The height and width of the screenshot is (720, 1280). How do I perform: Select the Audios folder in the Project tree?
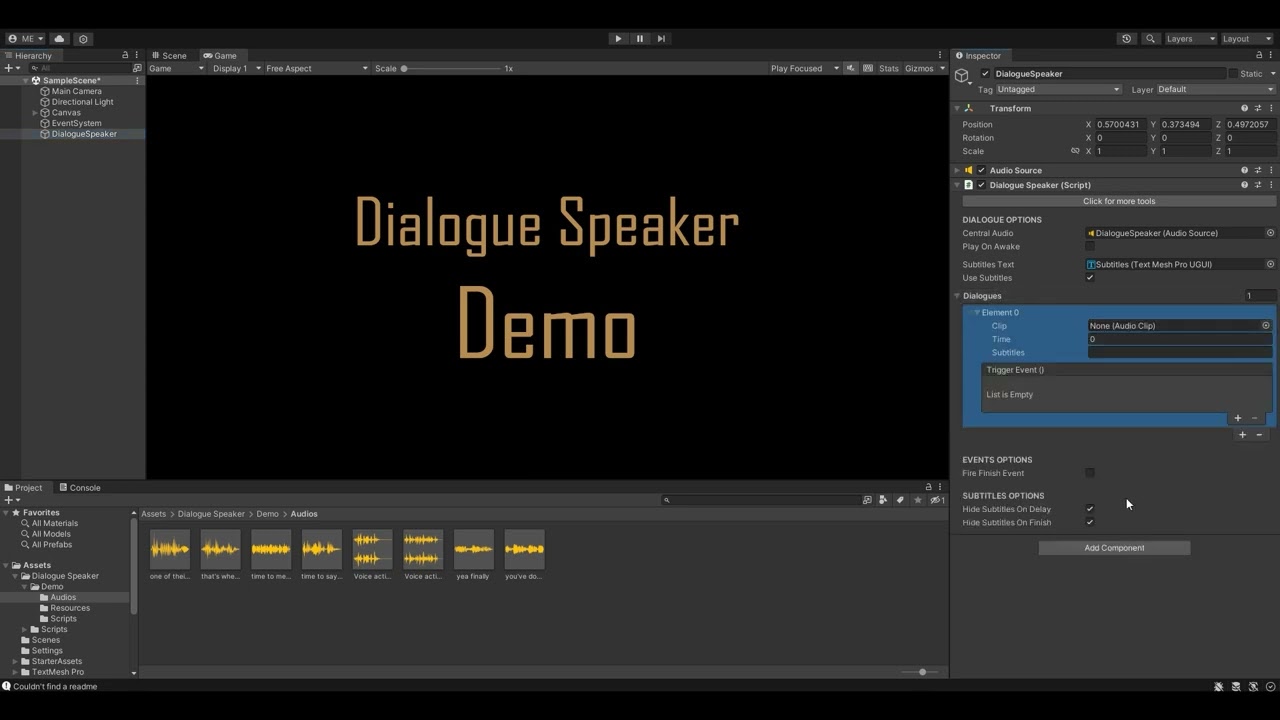63,598
